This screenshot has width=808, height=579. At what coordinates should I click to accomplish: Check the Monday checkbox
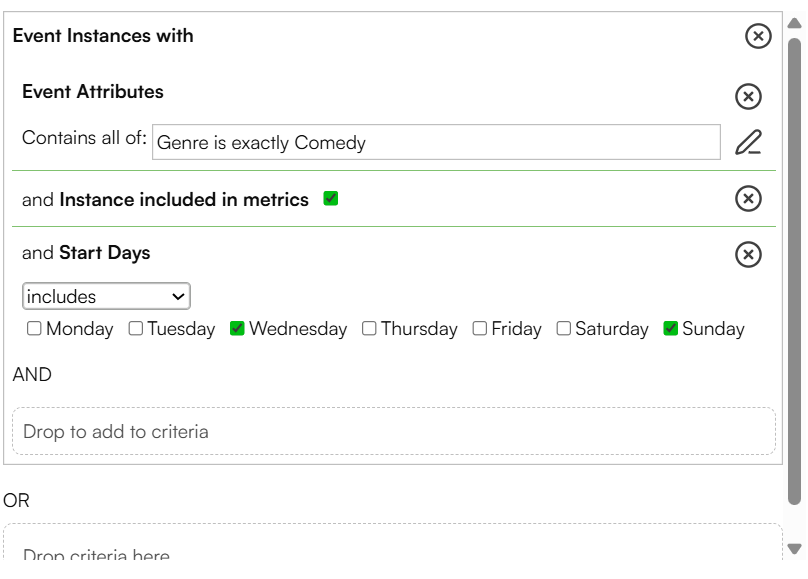click(x=34, y=328)
